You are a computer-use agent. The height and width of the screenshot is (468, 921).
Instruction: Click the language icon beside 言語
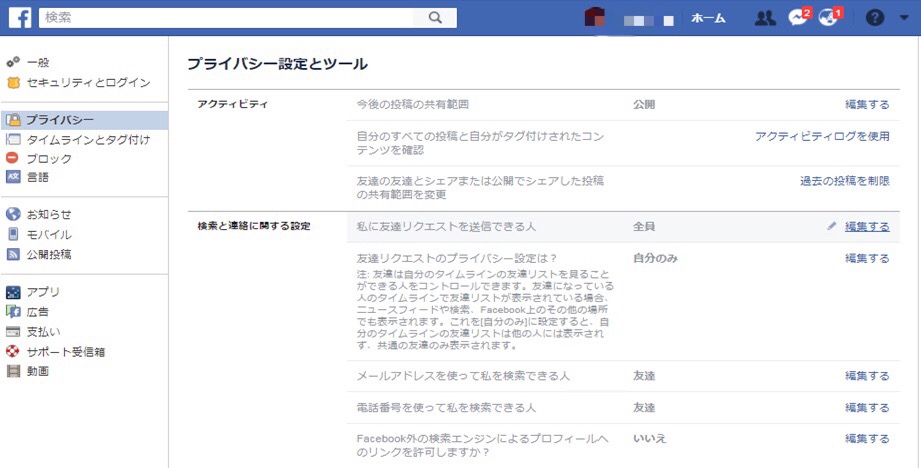pyautogui.click(x=13, y=177)
